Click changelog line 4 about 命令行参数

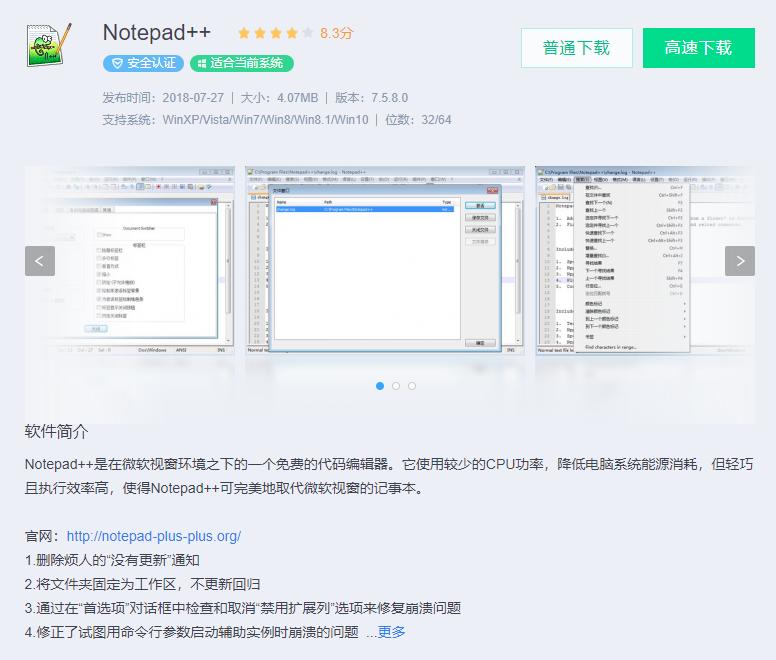click(x=192, y=632)
